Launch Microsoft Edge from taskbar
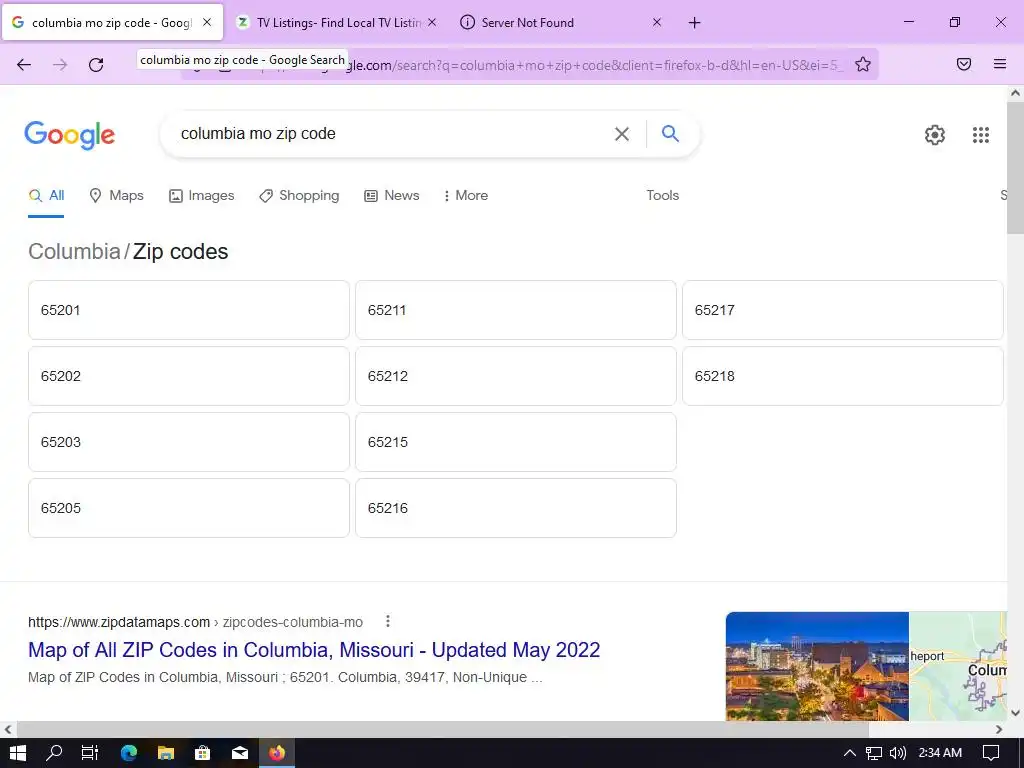The width and height of the screenshot is (1024, 768). [129, 753]
